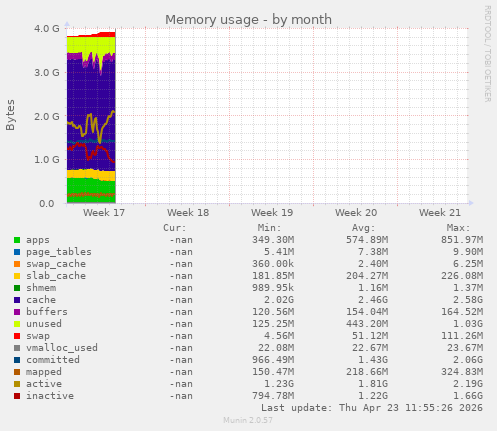Image resolution: width=497 pixels, height=431 pixels.
Task: Click the 'slab_cache' legend label
Action: [x=56, y=276]
